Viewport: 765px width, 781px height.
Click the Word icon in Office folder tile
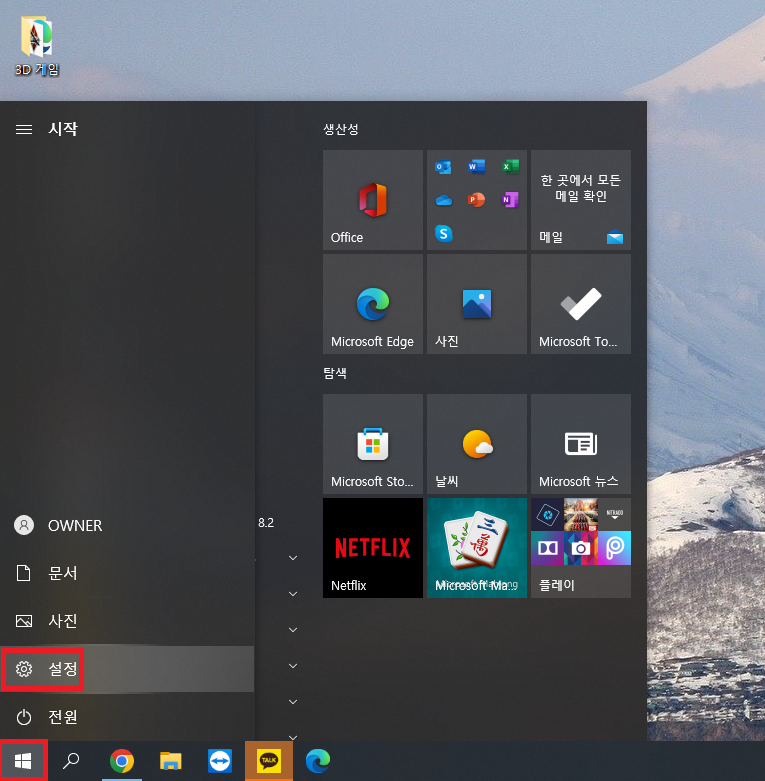476,166
